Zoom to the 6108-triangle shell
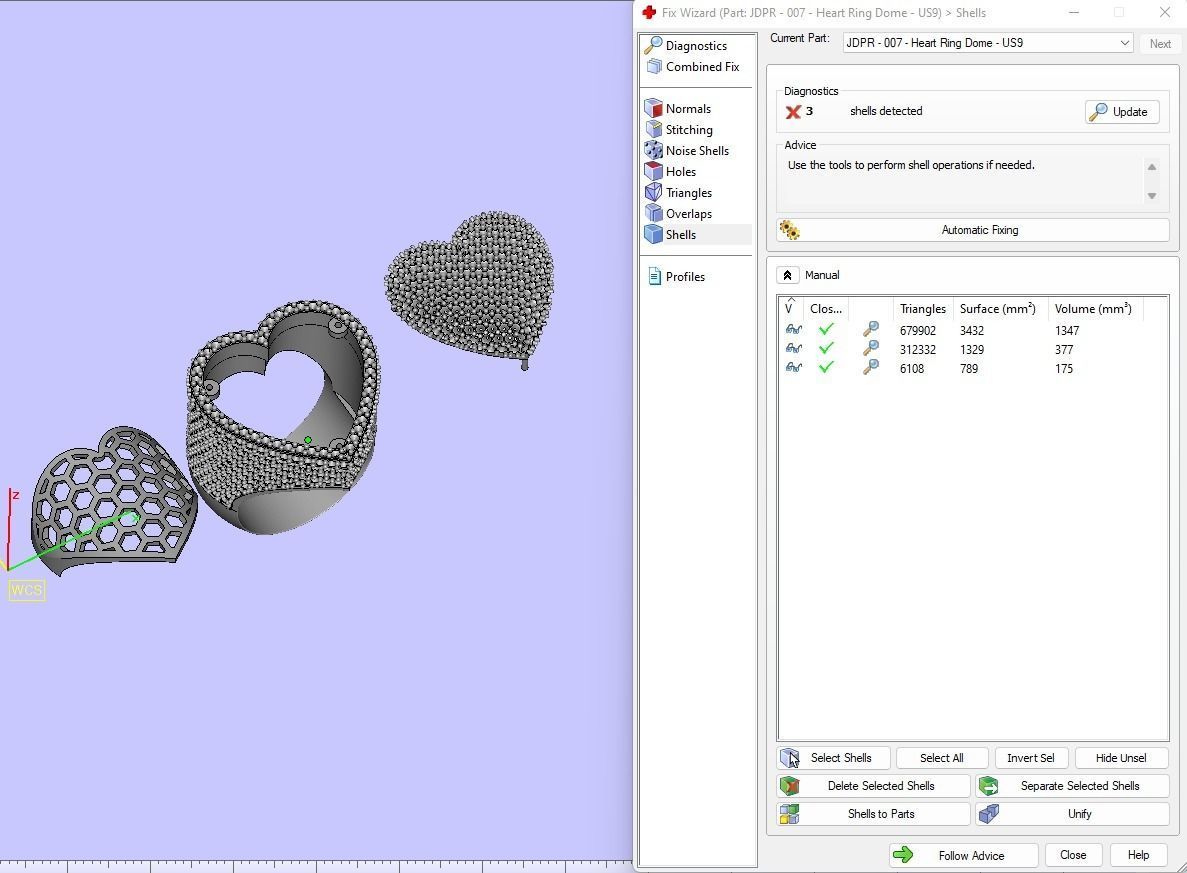The width and height of the screenshot is (1187, 873). [x=871, y=367]
